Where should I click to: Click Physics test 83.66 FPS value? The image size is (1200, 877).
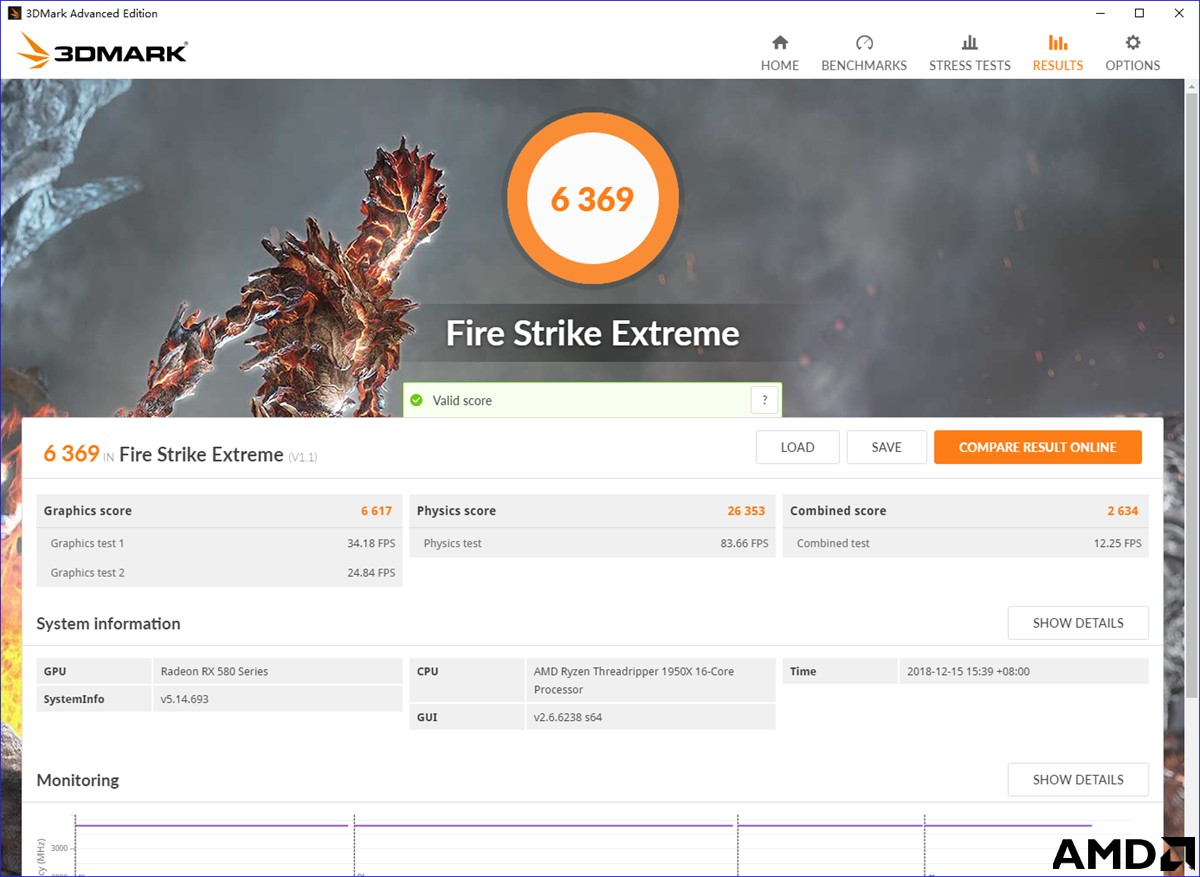click(x=744, y=544)
